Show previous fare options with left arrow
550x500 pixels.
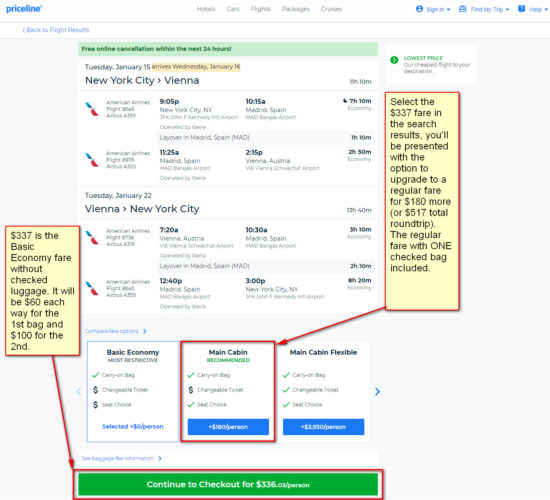[x=79, y=392]
